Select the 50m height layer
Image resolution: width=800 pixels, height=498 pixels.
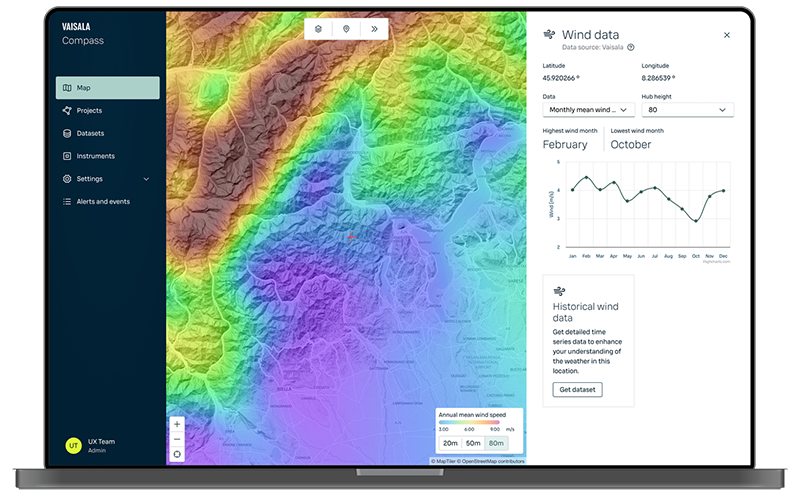point(473,443)
